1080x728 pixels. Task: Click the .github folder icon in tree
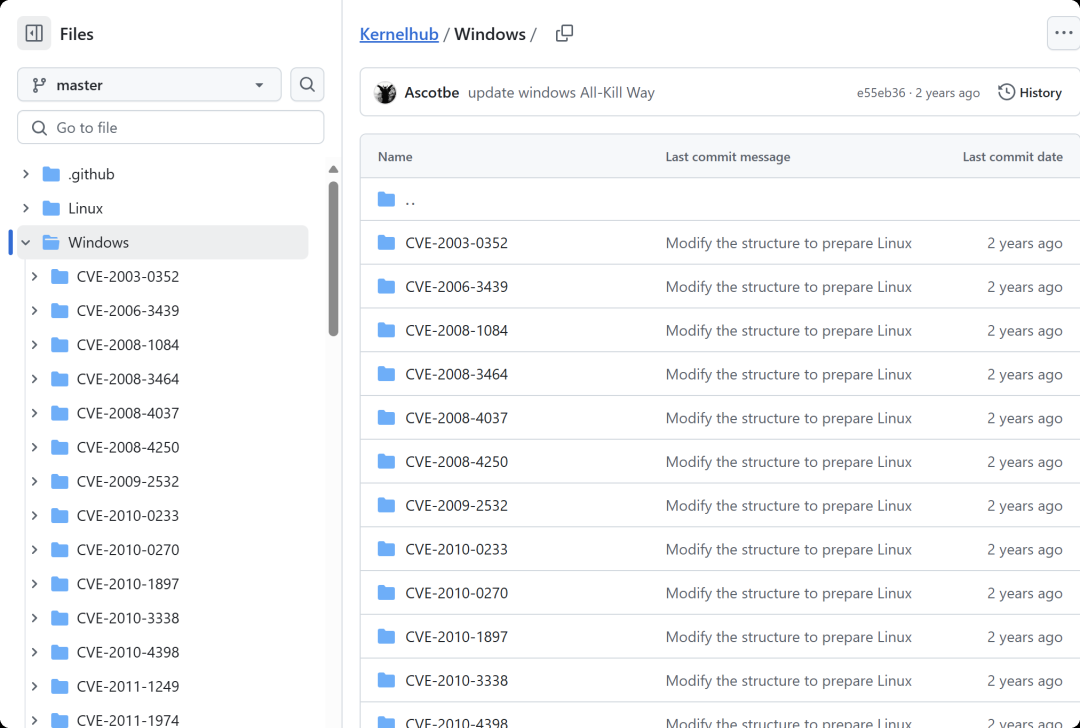(x=51, y=174)
